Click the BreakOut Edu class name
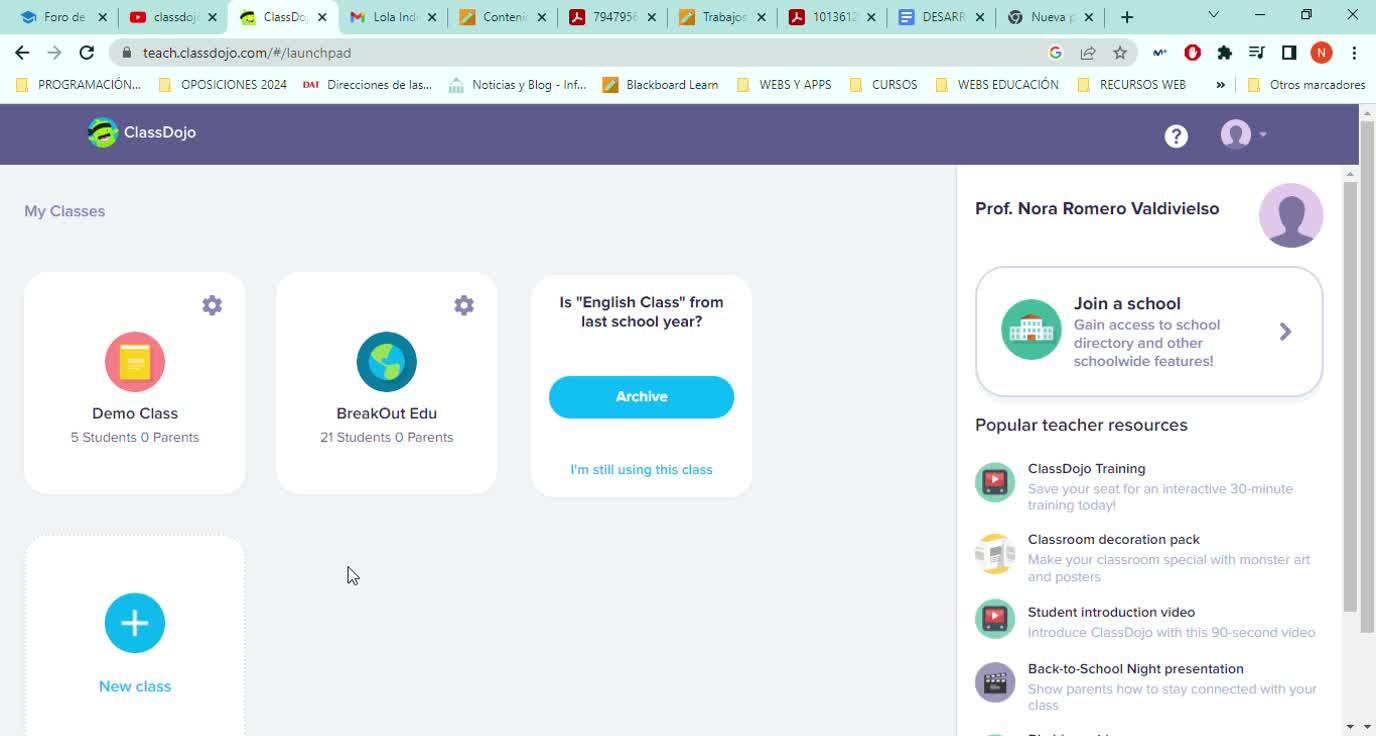1376x736 pixels. (x=387, y=414)
